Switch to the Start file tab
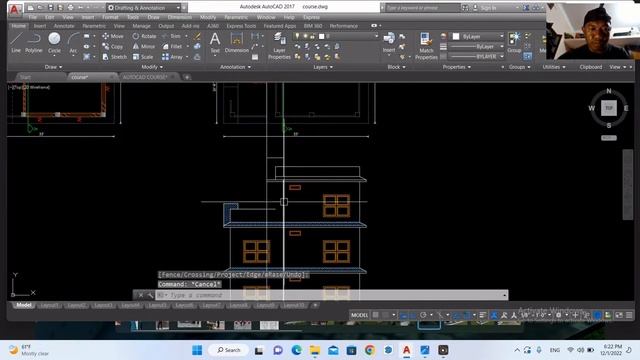 click(x=25, y=77)
